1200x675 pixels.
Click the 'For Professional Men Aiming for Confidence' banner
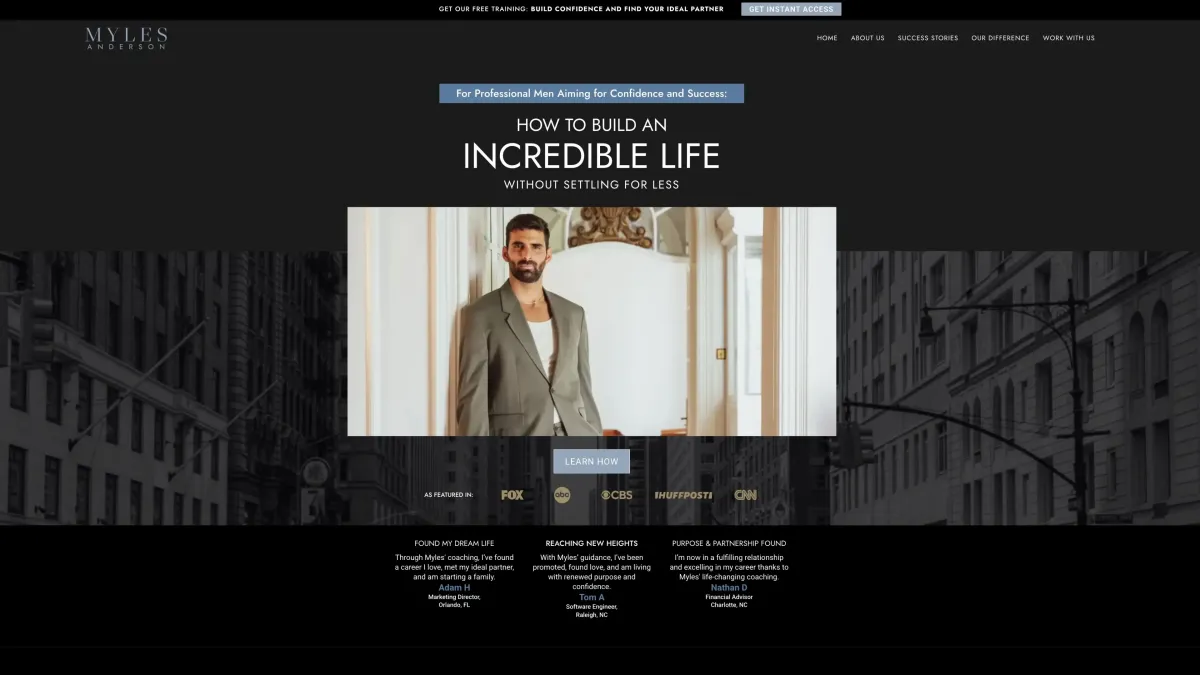[592, 93]
